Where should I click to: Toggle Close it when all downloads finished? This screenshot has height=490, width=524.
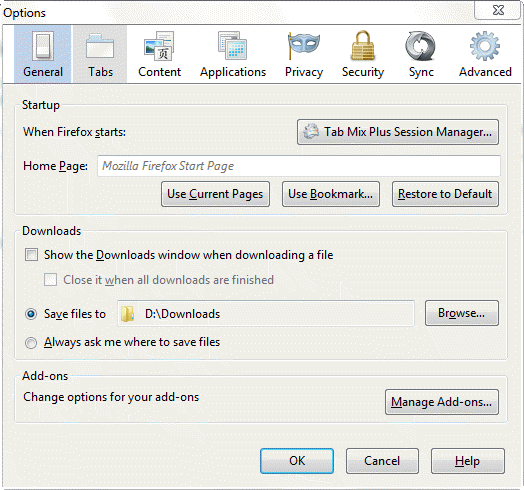(50, 280)
